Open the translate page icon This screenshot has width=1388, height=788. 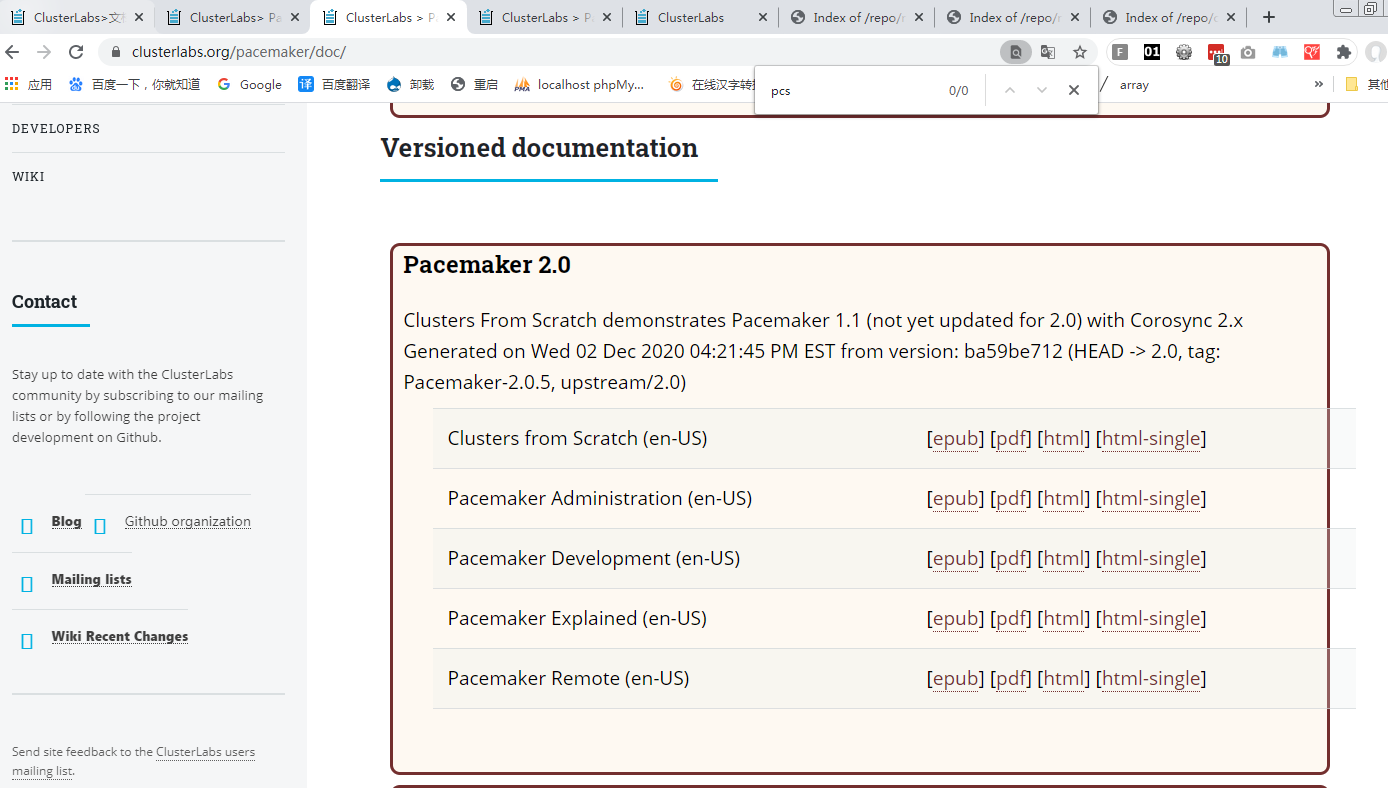pos(1048,52)
